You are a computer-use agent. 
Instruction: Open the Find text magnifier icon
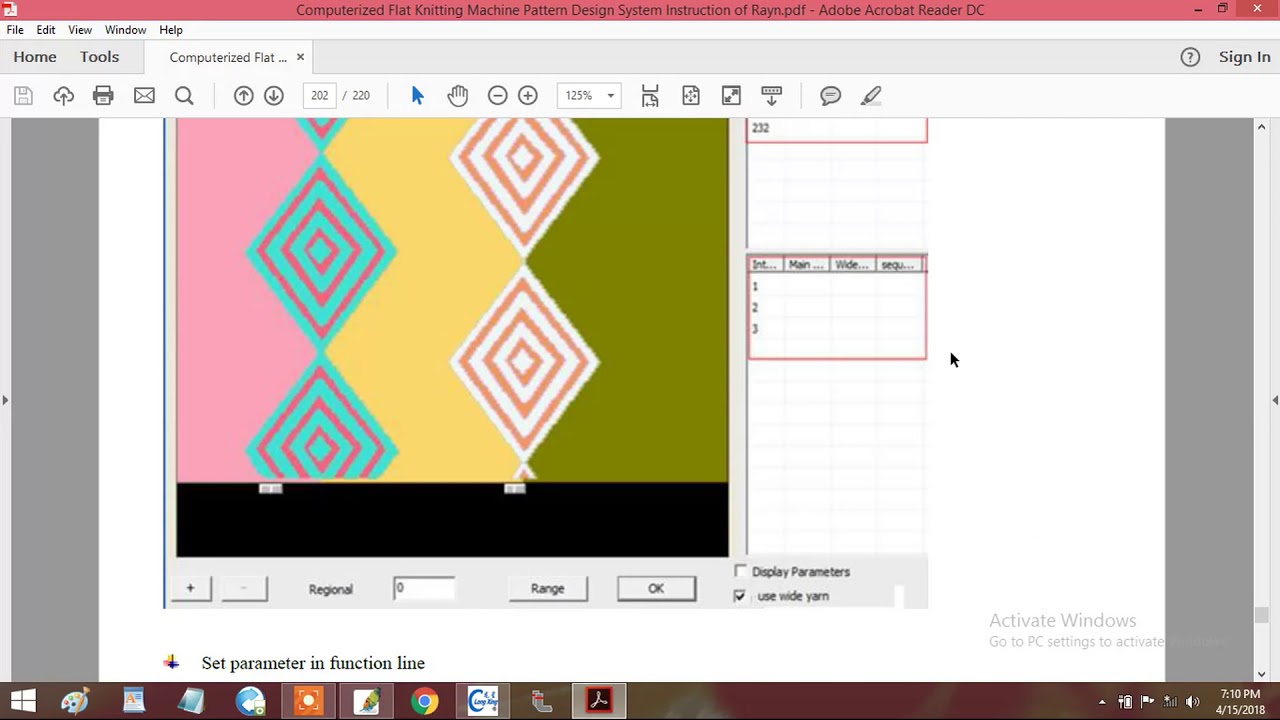184,96
